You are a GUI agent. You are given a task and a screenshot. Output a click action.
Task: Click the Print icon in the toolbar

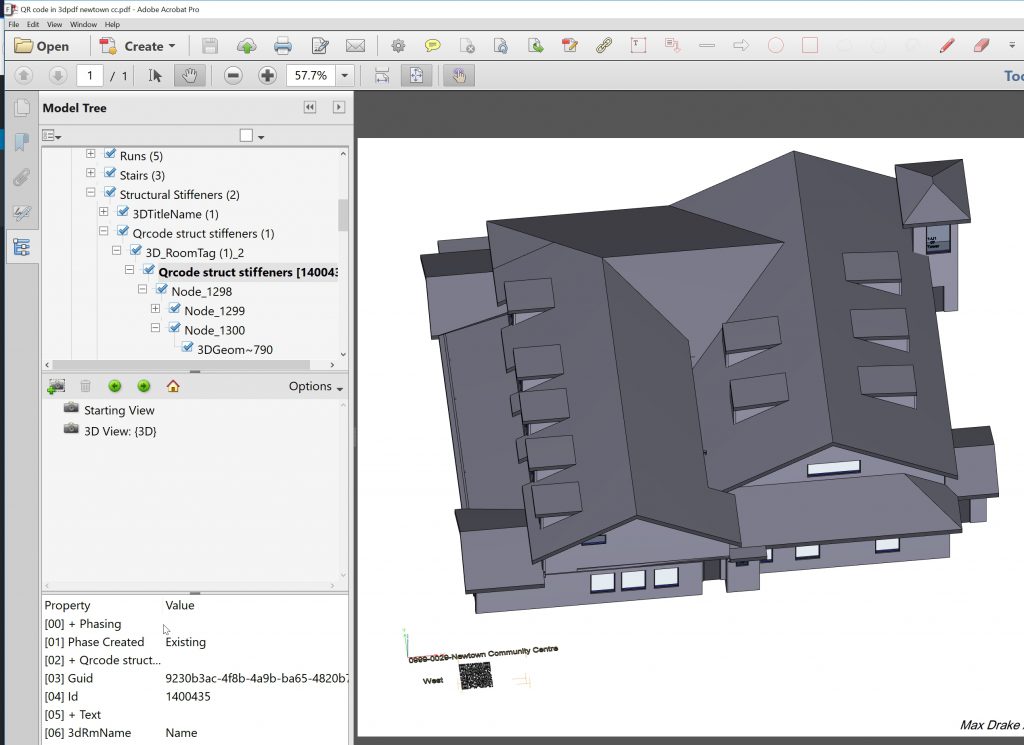[x=283, y=46]
